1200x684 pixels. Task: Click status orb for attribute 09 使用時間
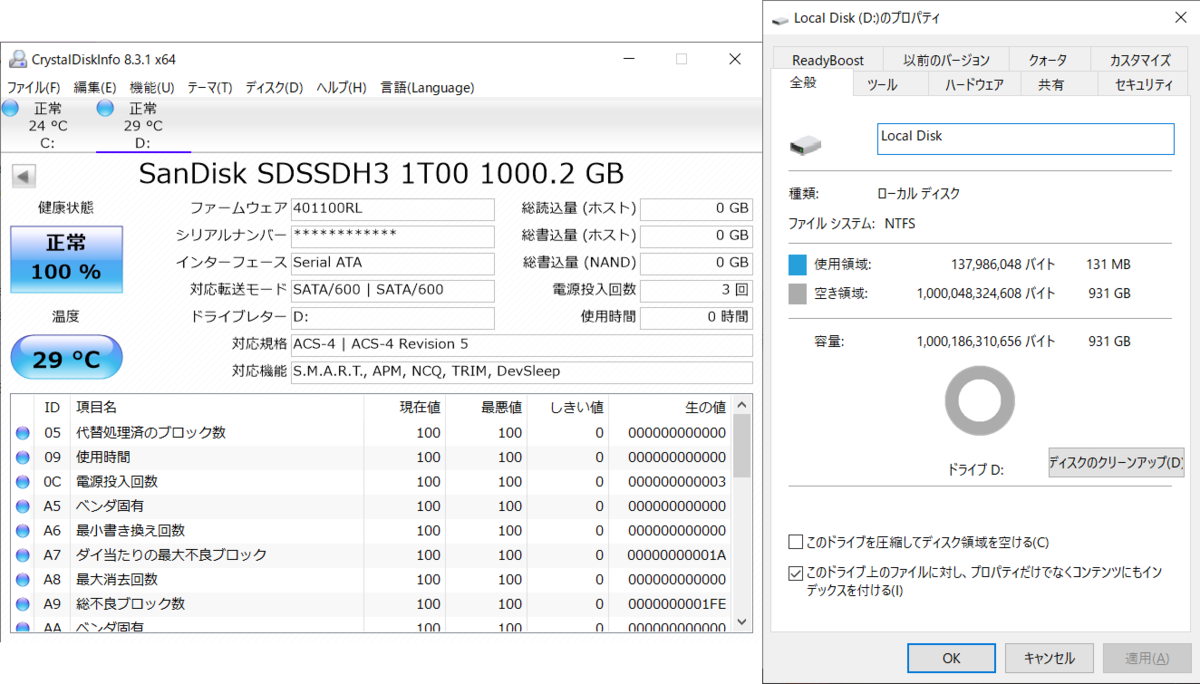pos(22,457)
